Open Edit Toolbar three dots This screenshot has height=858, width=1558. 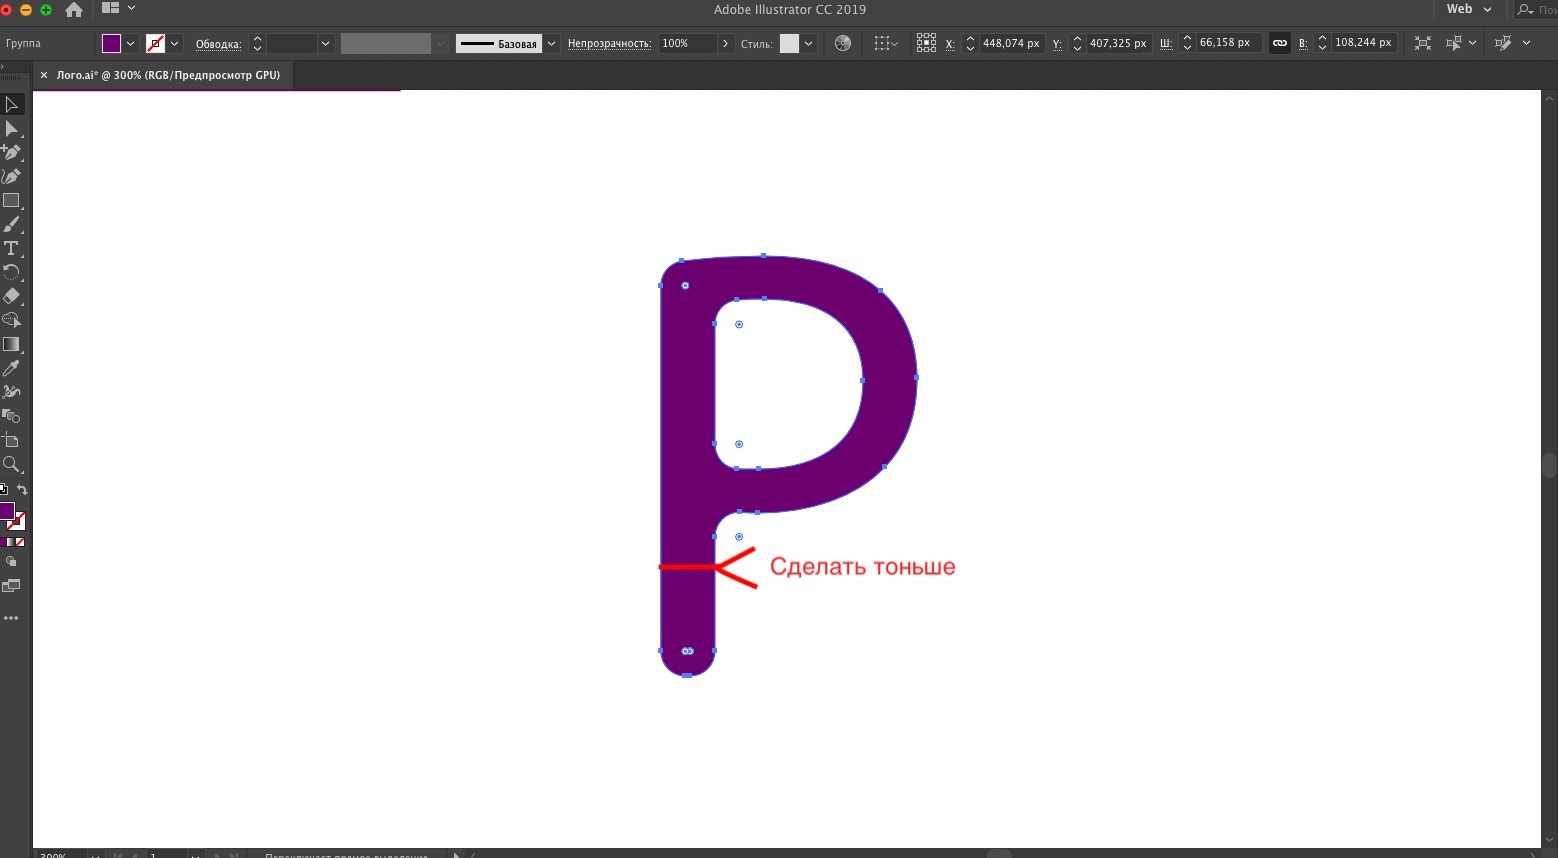pyautogui.click(x=11, y=618)
